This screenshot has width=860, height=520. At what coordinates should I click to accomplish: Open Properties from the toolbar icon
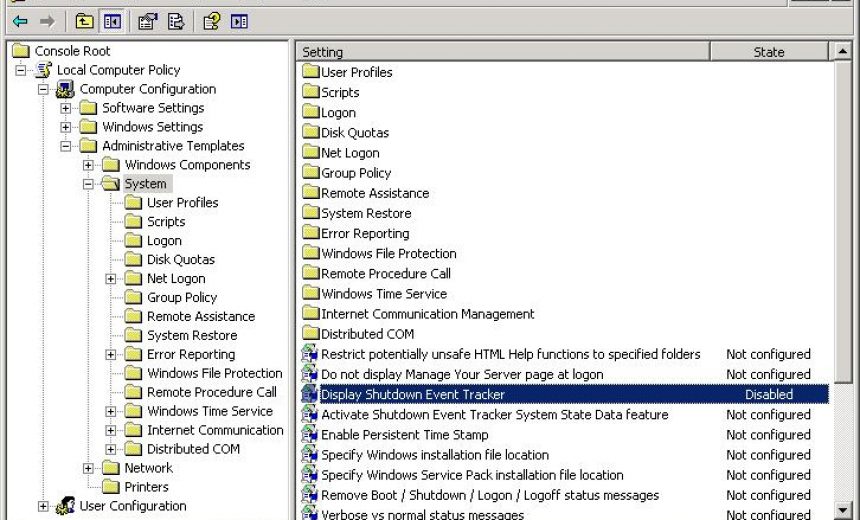click(x=148, y=21)
